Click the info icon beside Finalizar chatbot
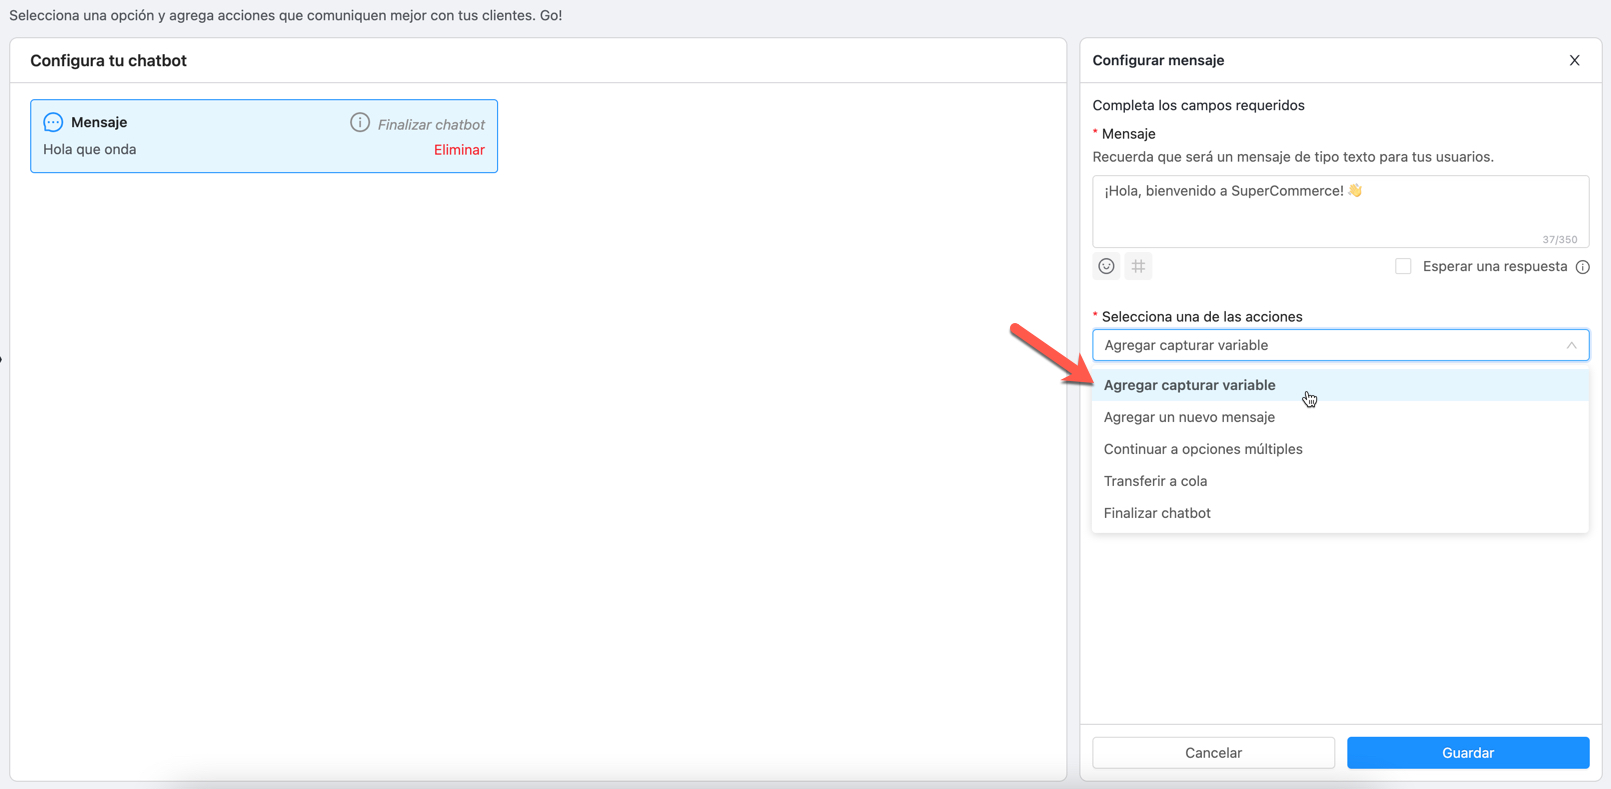 tap(360, 122)
